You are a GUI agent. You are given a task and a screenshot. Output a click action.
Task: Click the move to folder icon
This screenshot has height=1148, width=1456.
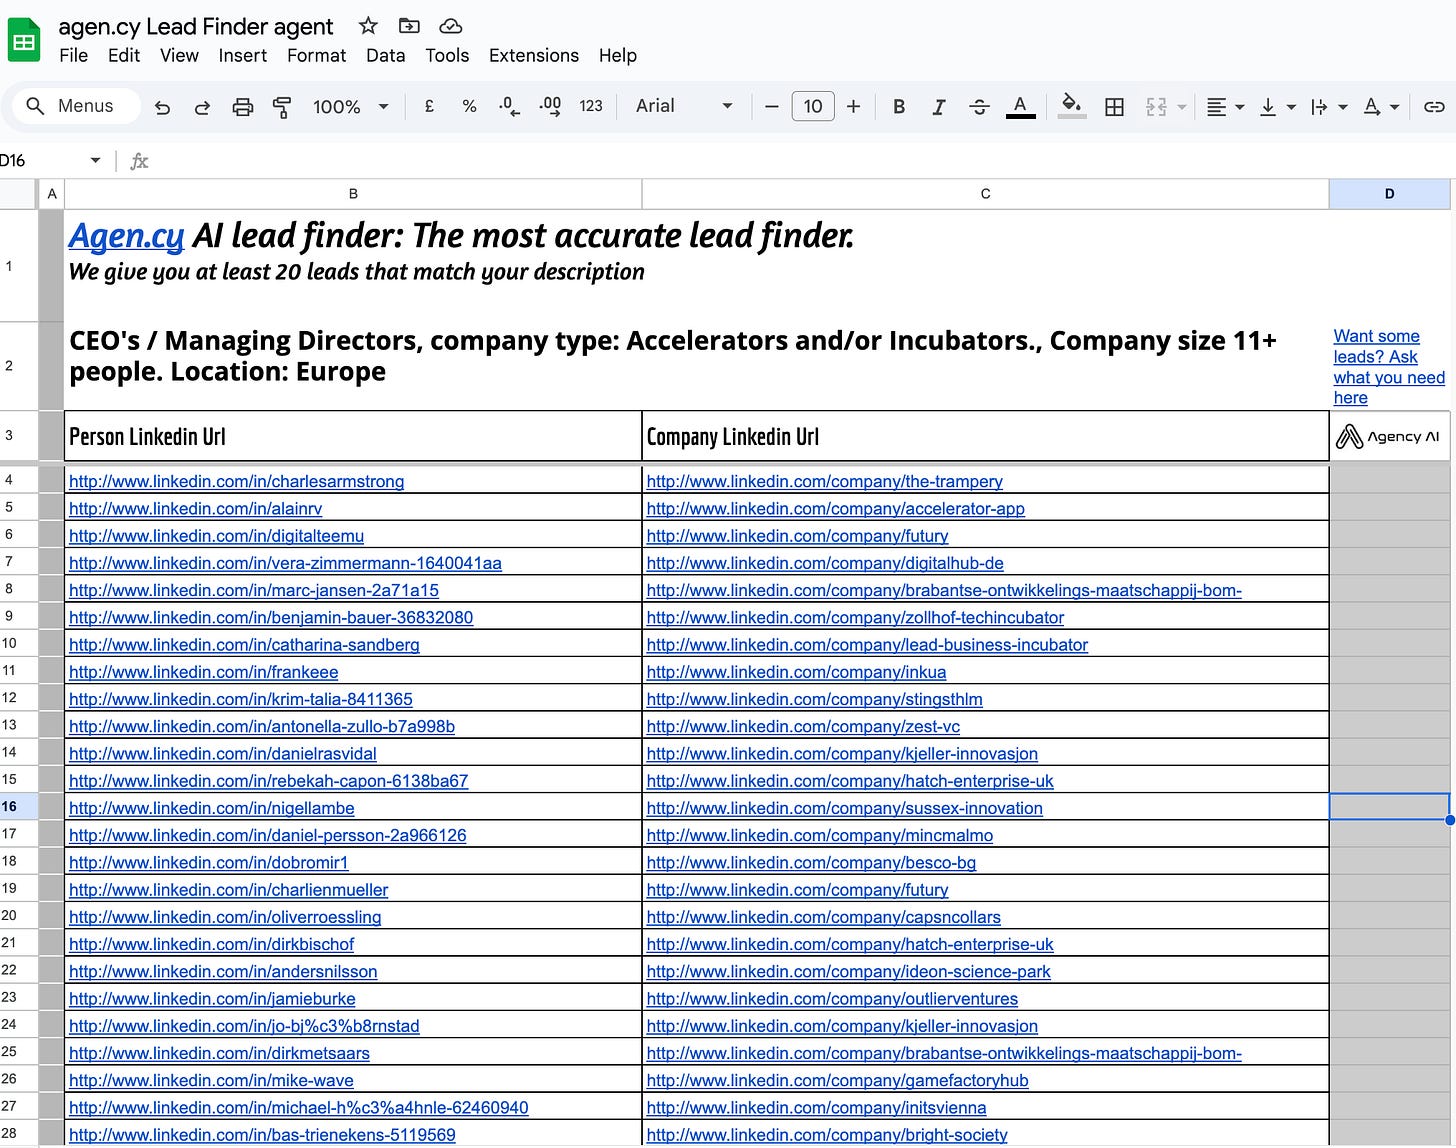pos(408,26)
